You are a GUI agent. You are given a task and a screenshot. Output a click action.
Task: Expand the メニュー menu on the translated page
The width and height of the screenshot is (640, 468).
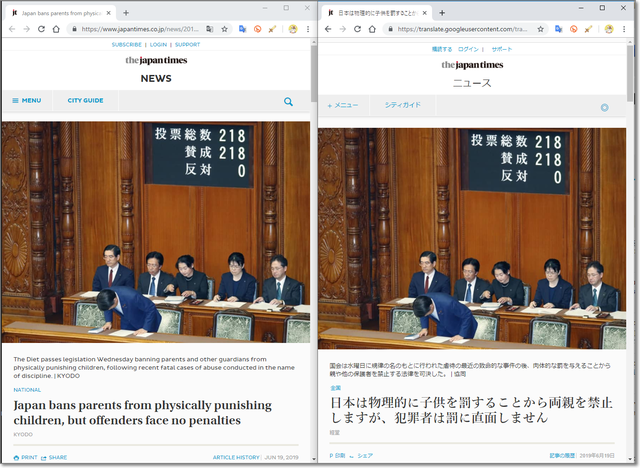pos(343,105)
